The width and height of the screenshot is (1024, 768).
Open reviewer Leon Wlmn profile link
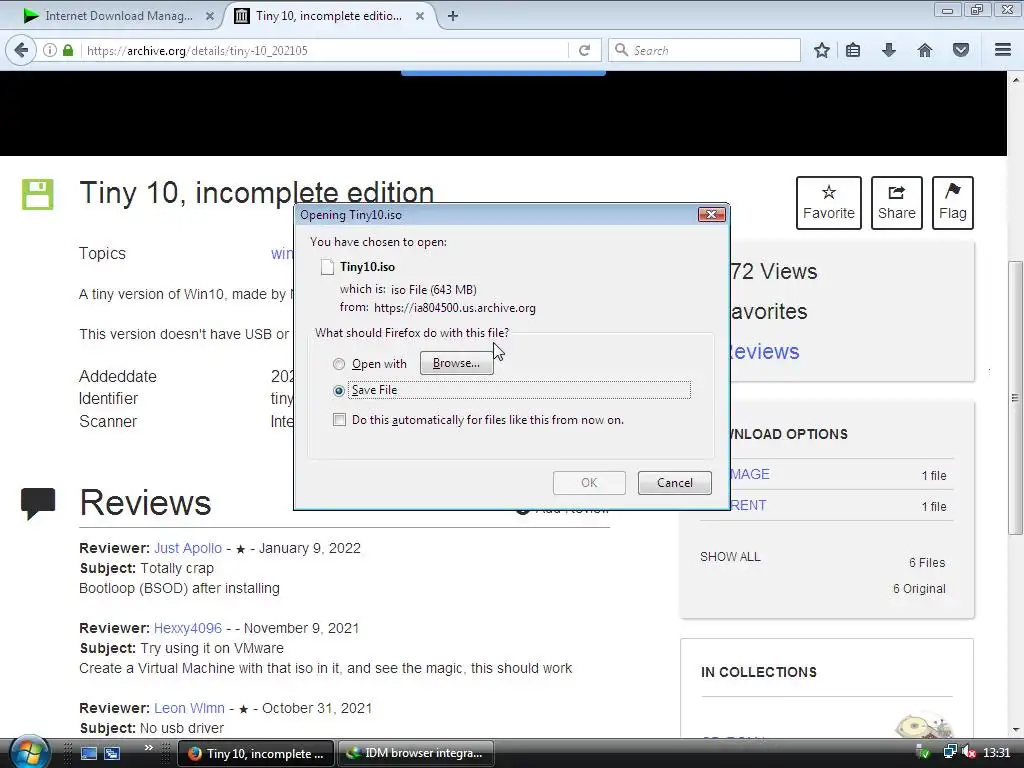tap(189, 708)
